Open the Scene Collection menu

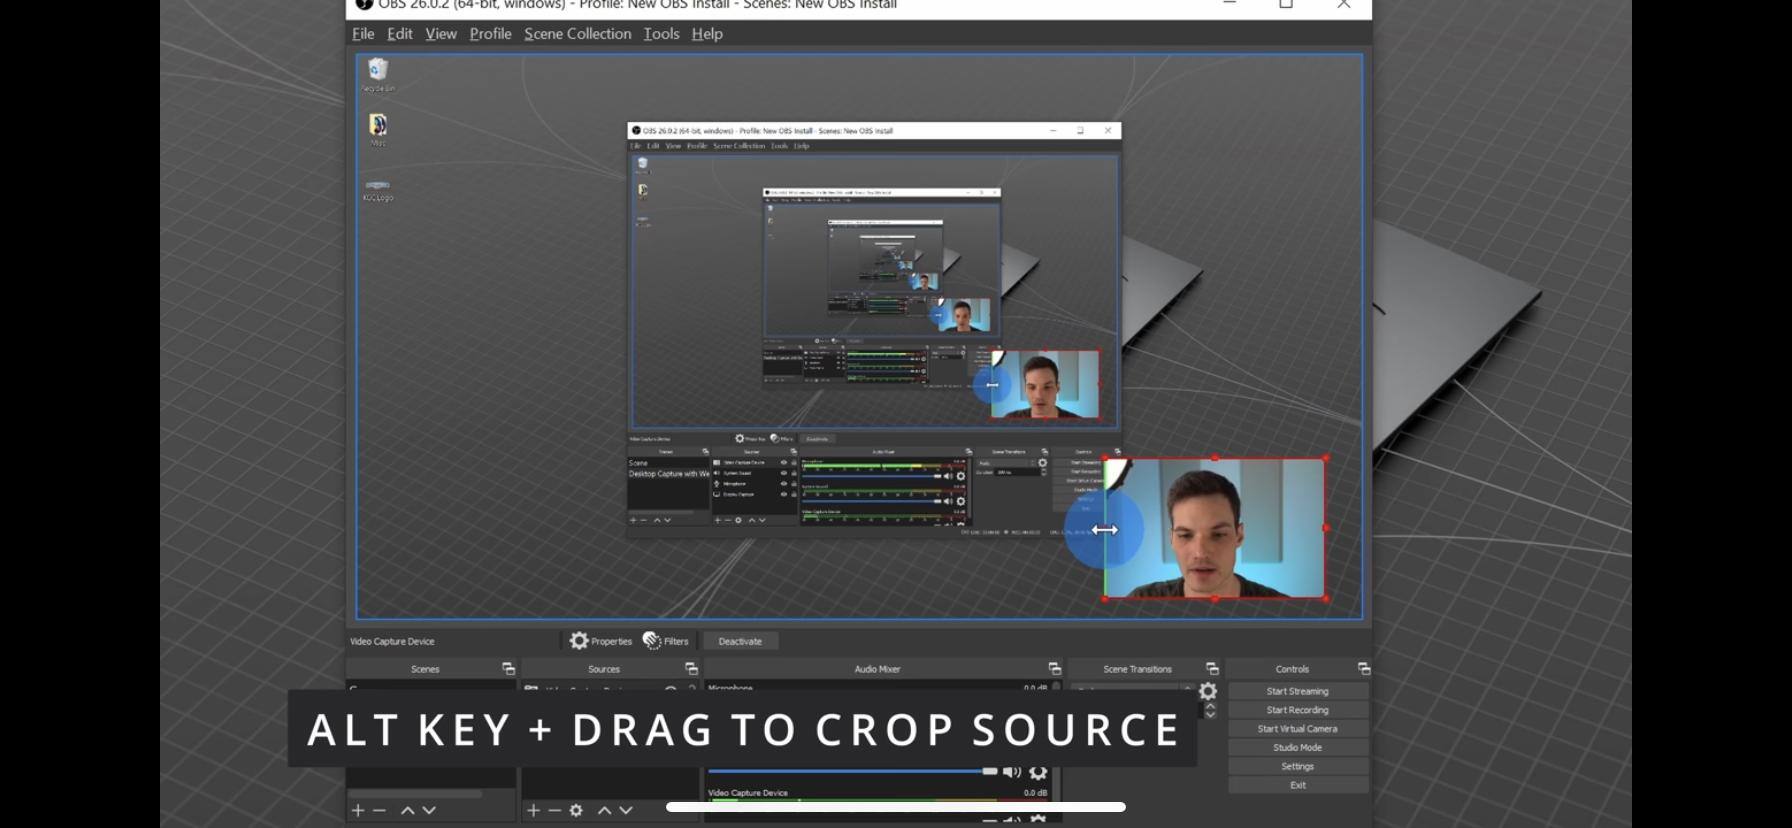point(577,34)
